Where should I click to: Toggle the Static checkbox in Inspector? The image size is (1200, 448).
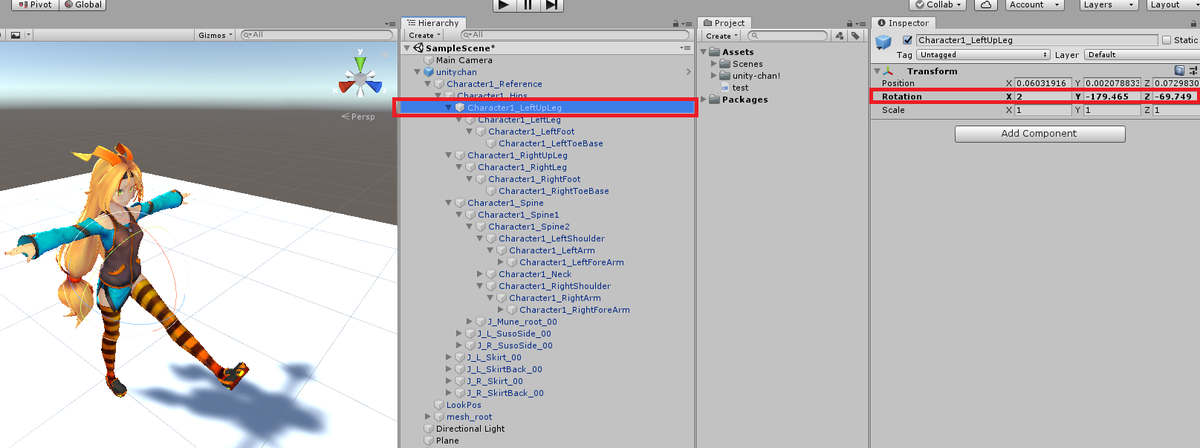pos(1167,40)
